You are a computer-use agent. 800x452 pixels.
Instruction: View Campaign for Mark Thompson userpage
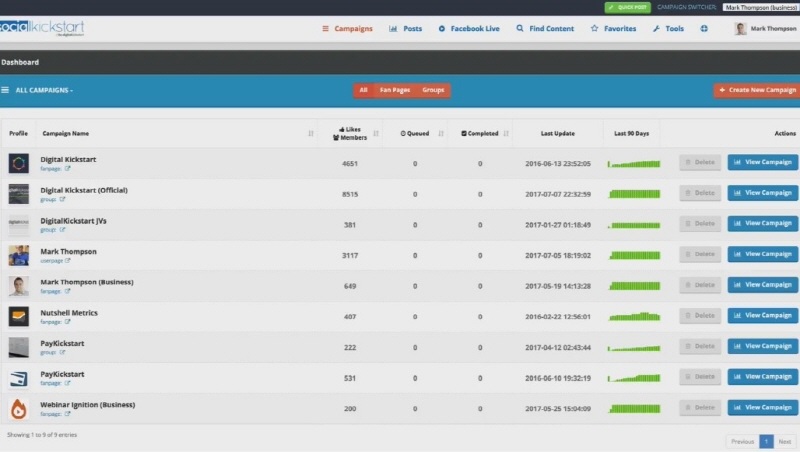point(763,254)
